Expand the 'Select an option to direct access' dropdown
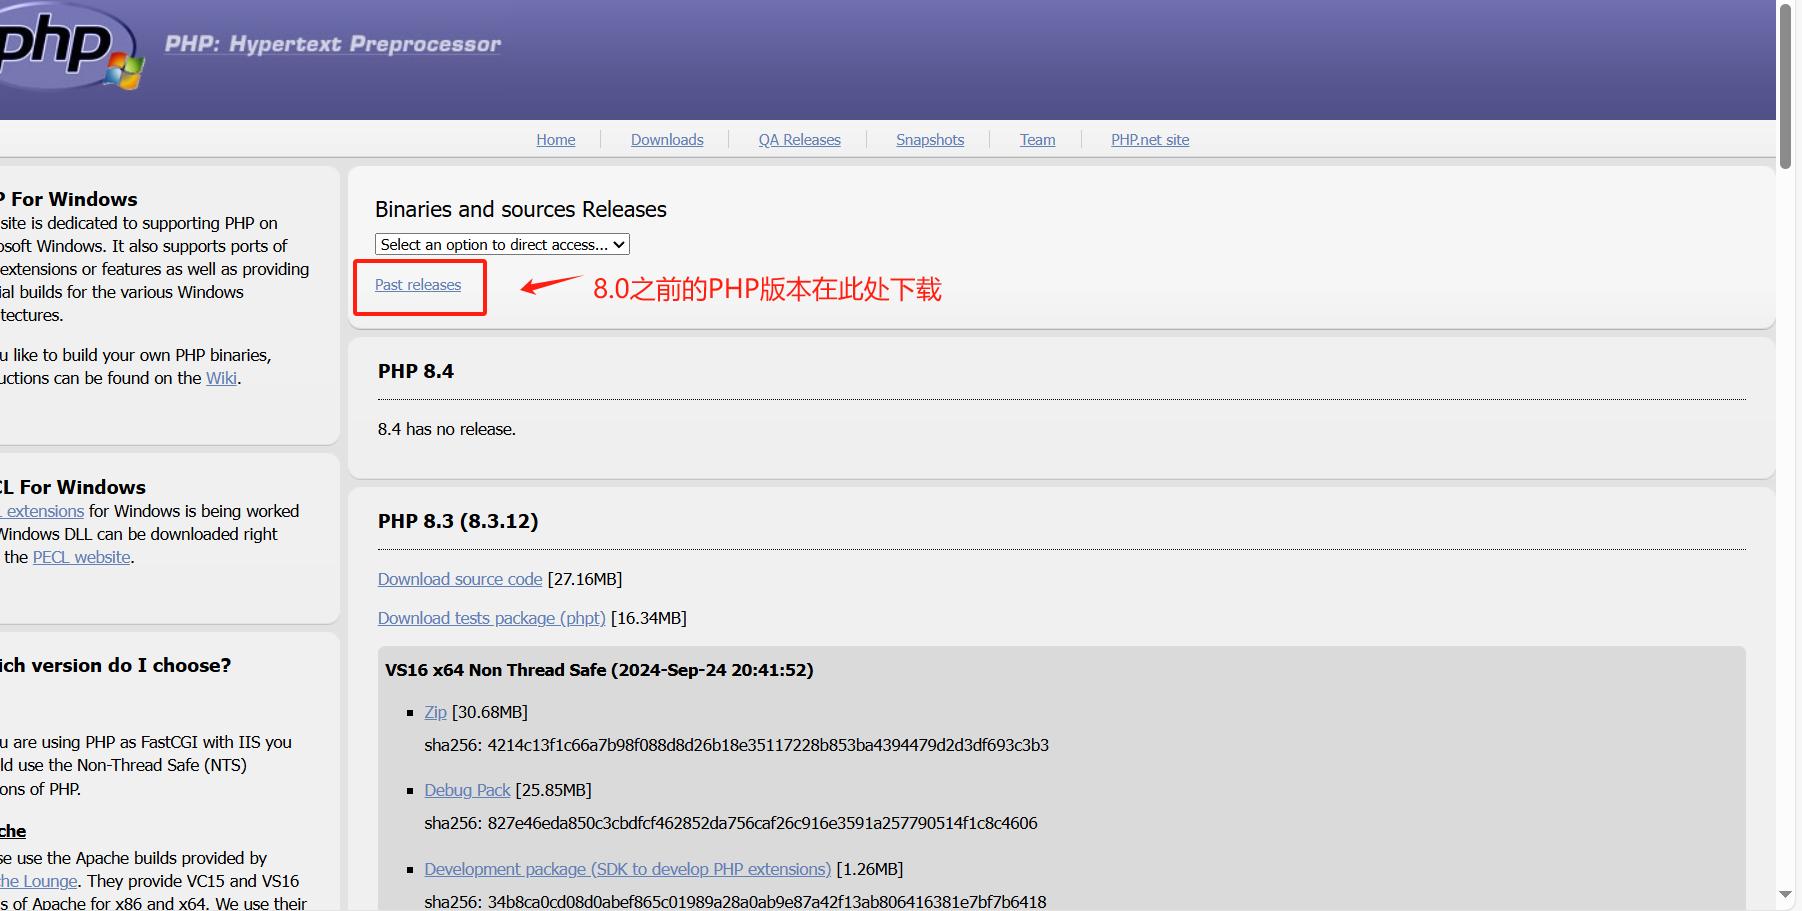 502,244
